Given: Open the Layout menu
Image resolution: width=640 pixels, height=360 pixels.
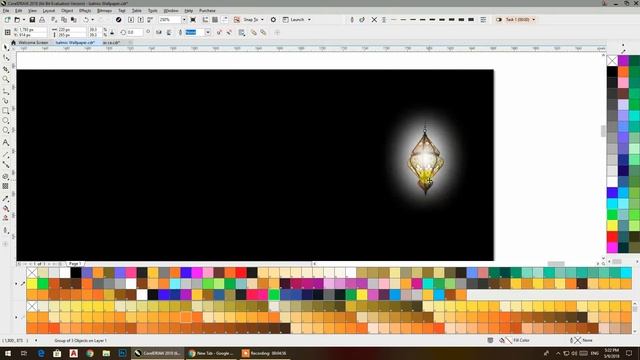Looking at the screenshot, I should point(49,11).
